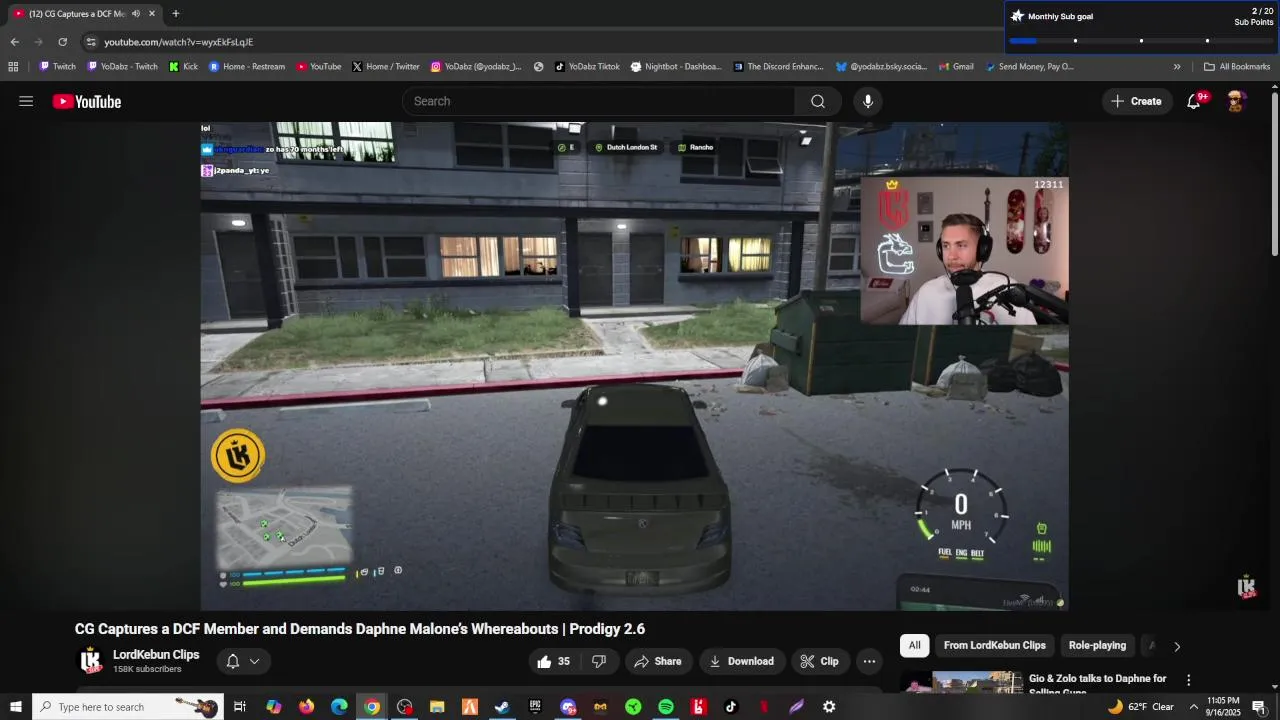Toggle channel notification bell
Image resolution: width=1280 pixels, height=720 pixels.
(x=232, y=661)
